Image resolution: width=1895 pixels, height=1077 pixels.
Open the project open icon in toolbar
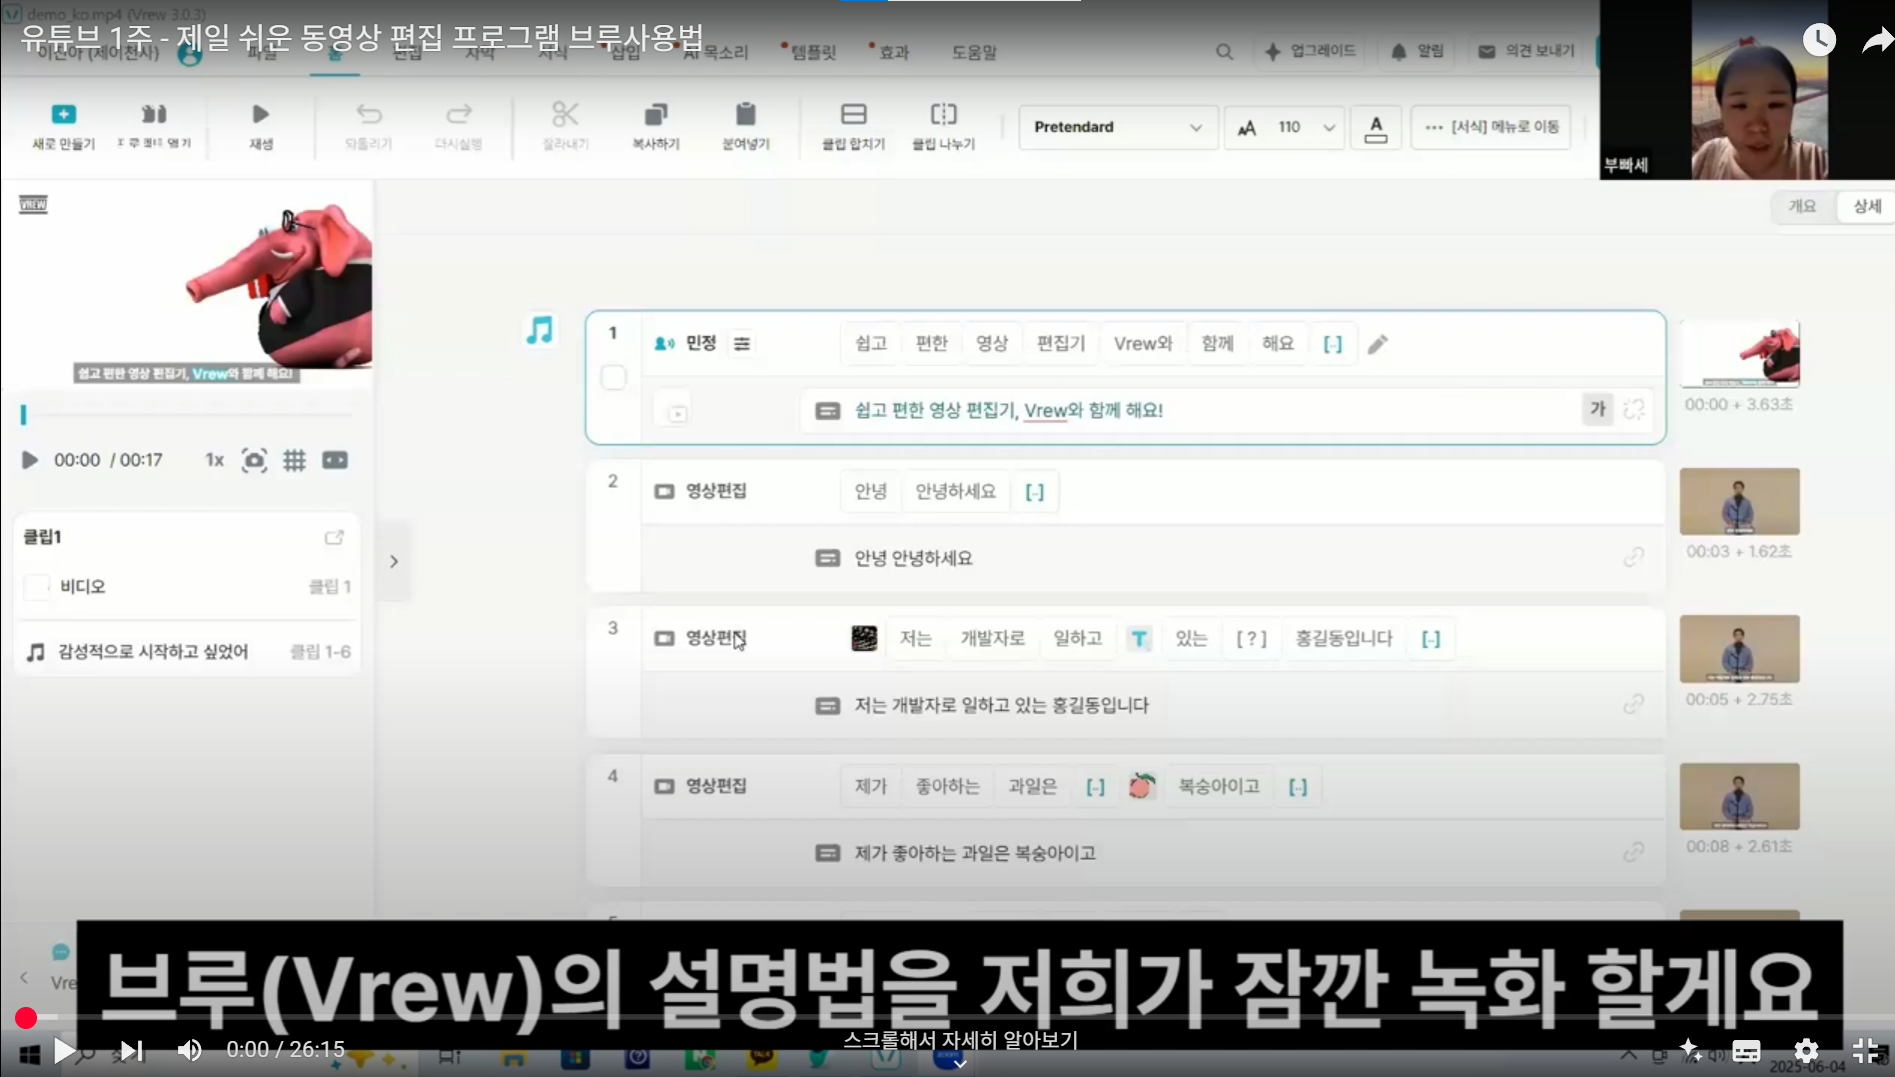coord(154,114)
